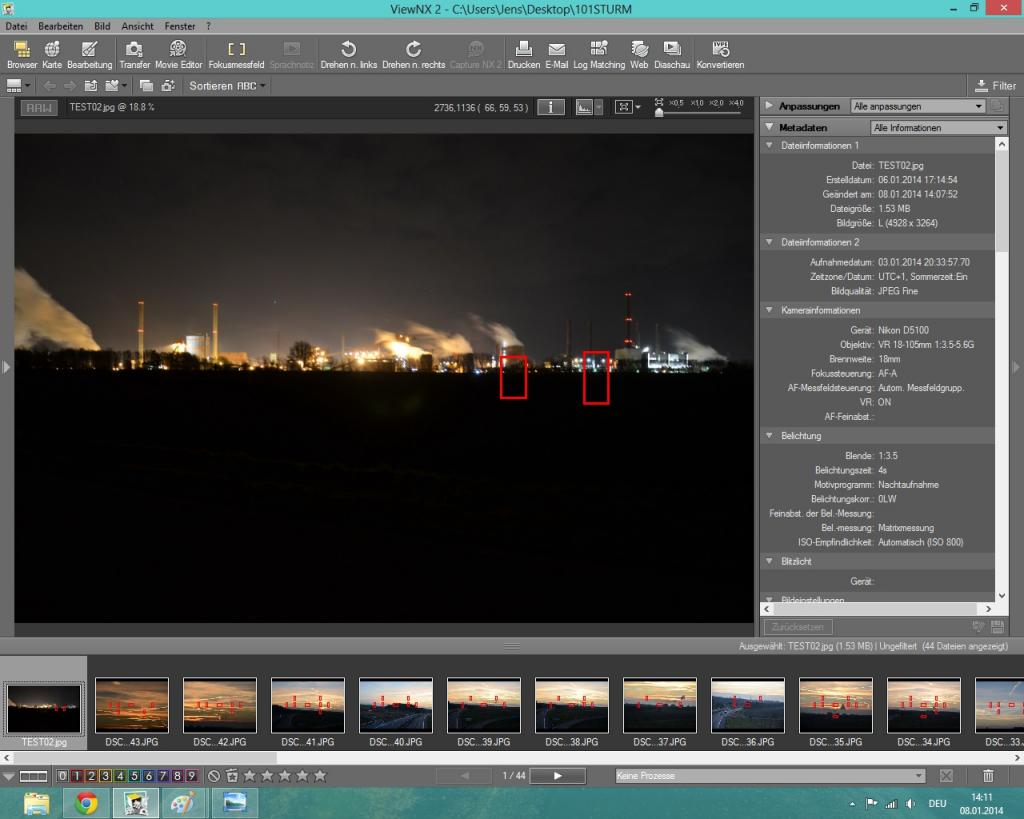Rotate image right with Drehen n. rechts

tap(413, 55)
